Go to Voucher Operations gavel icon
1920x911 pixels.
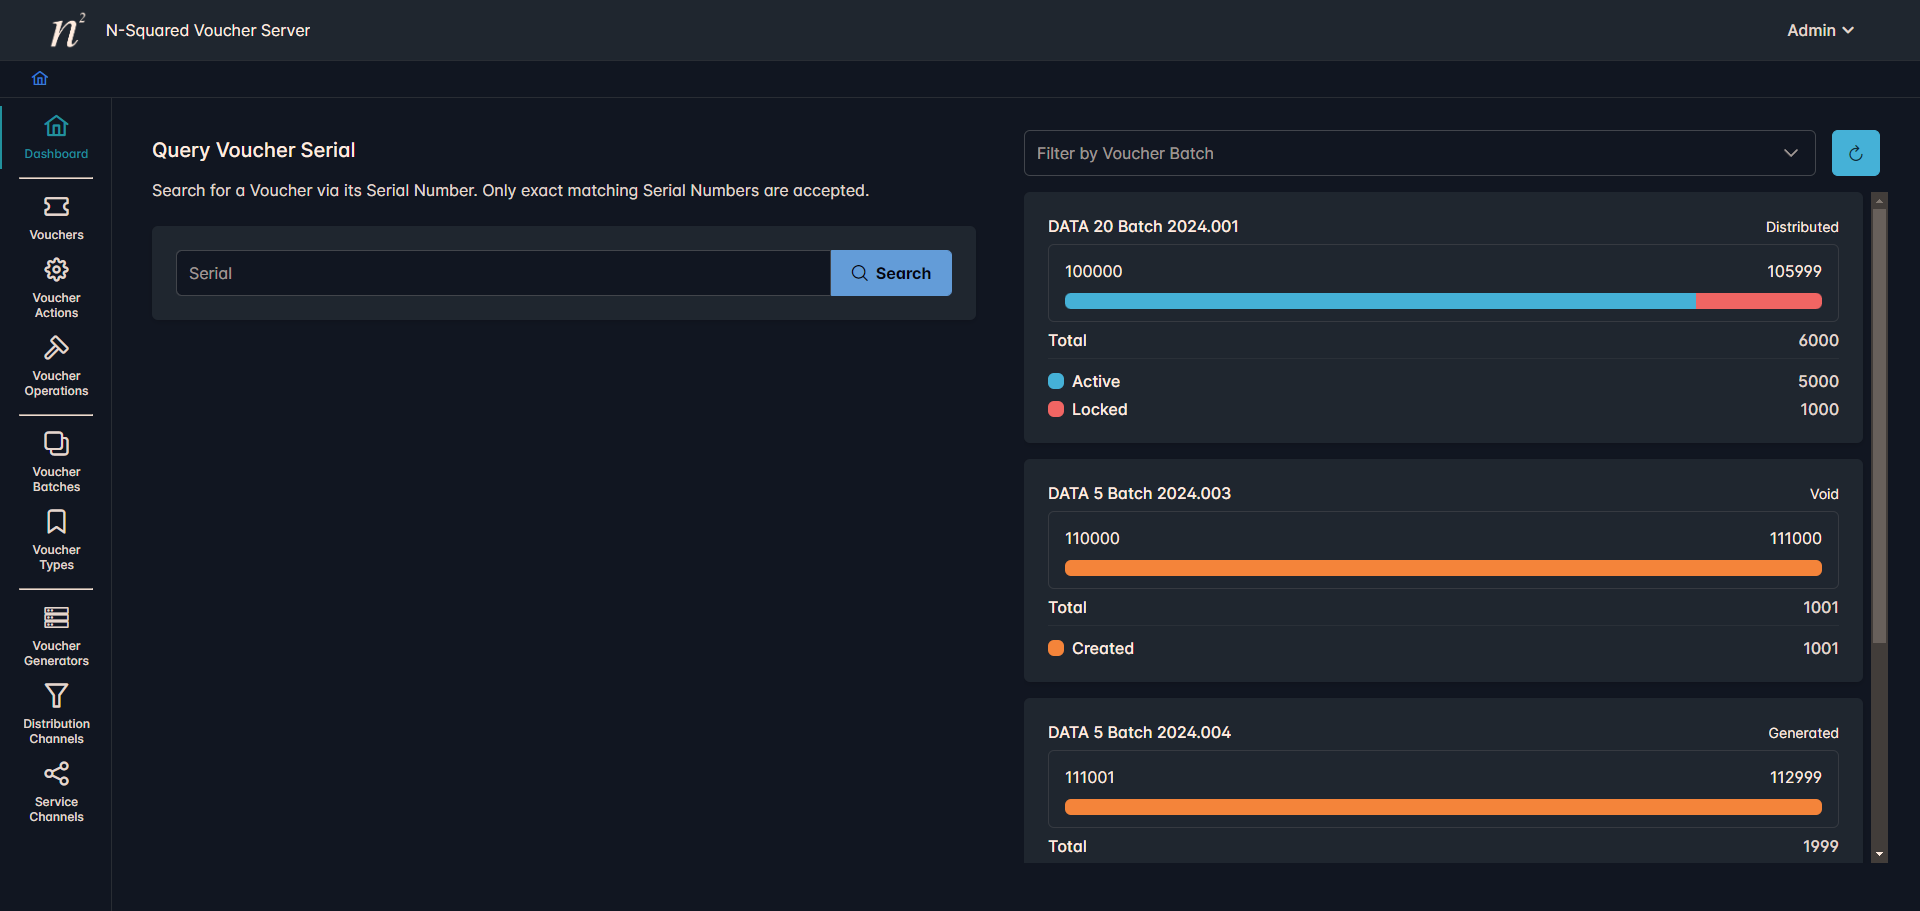pyautogui.click(x=56, y=348)
